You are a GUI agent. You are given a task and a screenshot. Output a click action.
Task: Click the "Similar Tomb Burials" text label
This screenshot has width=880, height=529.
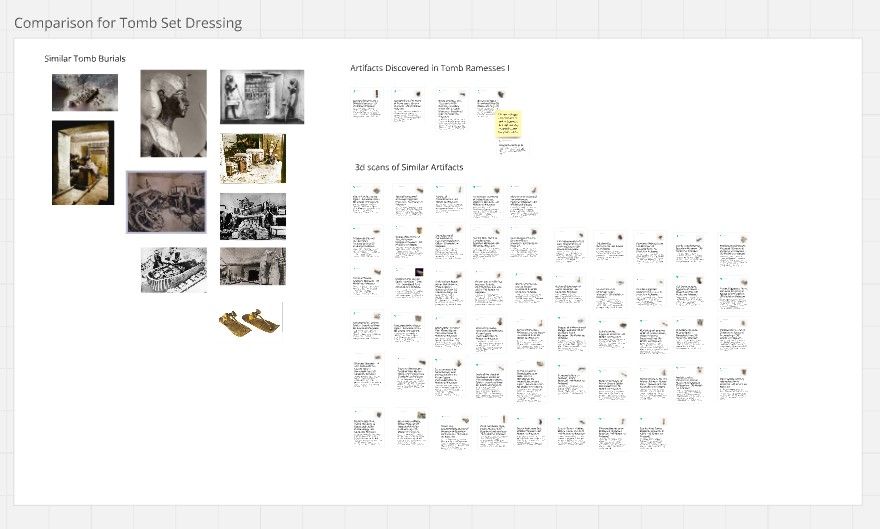click(x=85, y=58)
